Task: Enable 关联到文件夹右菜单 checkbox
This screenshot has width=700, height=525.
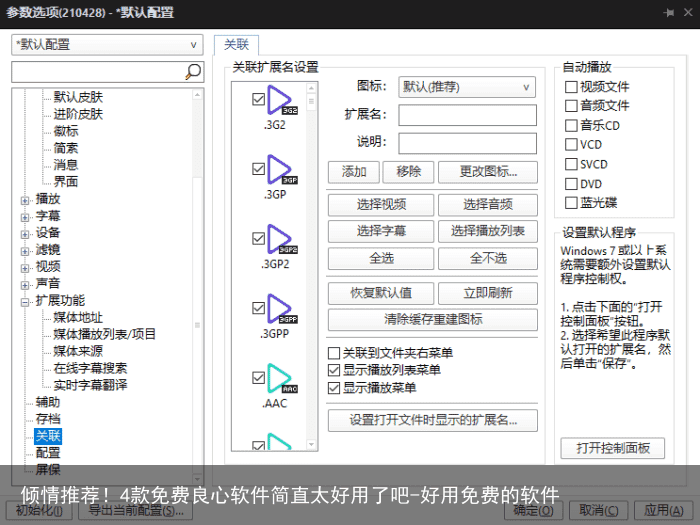Action: click(335, 353)
